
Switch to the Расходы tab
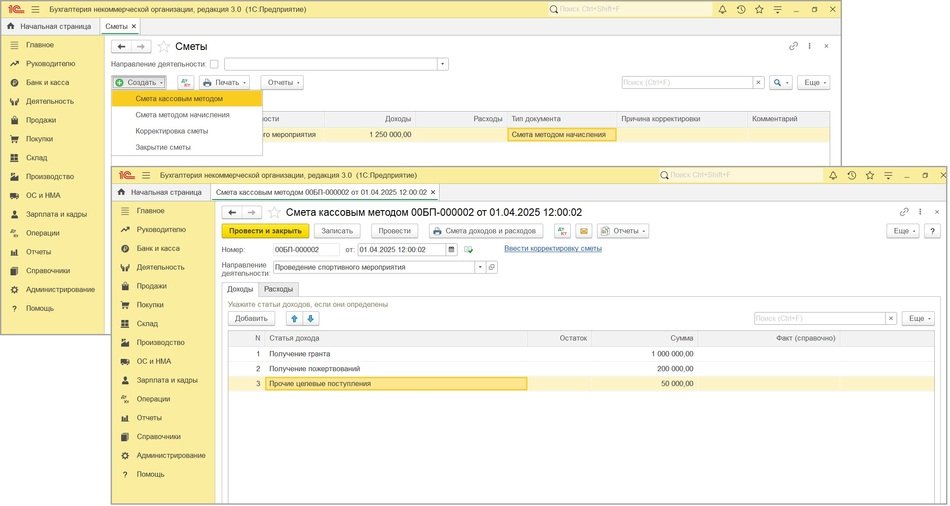tap(278, 289)
